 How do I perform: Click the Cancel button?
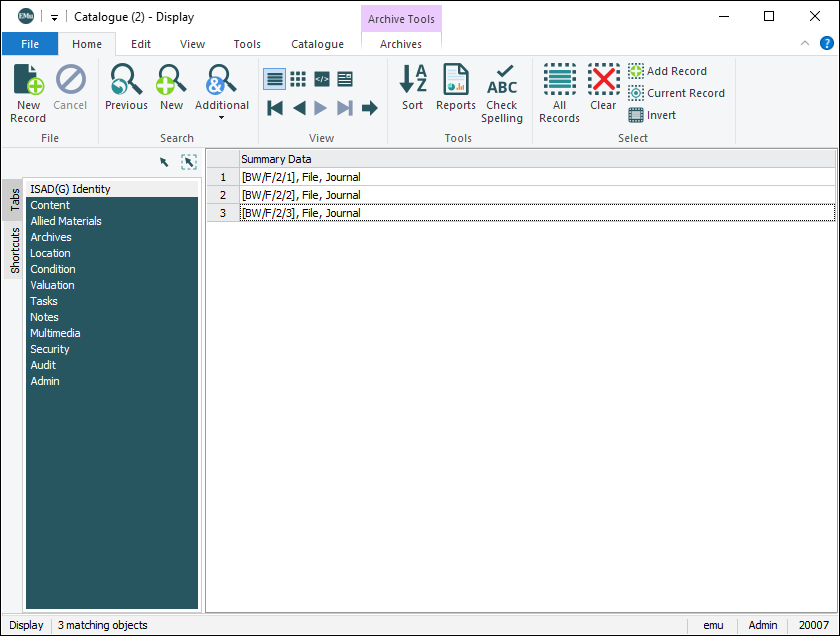coord(70,90)
